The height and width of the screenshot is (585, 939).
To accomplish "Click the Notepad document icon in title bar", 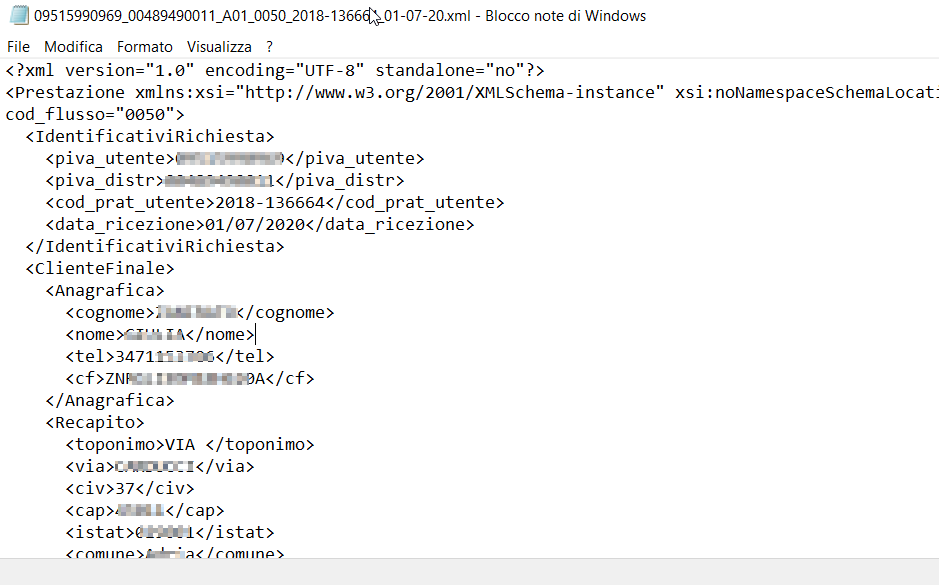I will tap(18, 16).
